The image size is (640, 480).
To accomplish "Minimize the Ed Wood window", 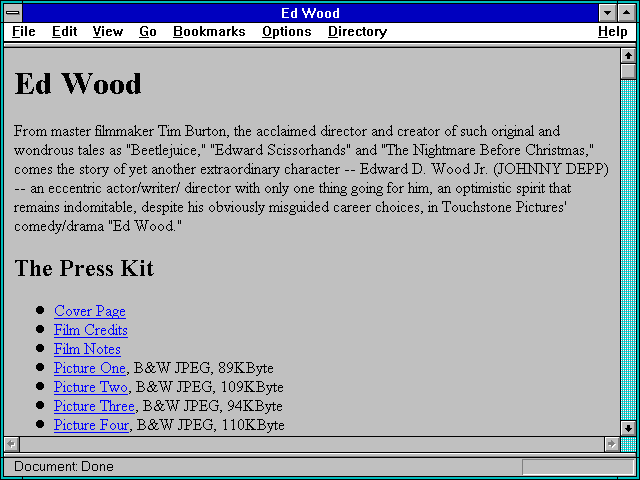I will [x=607, y=13].
